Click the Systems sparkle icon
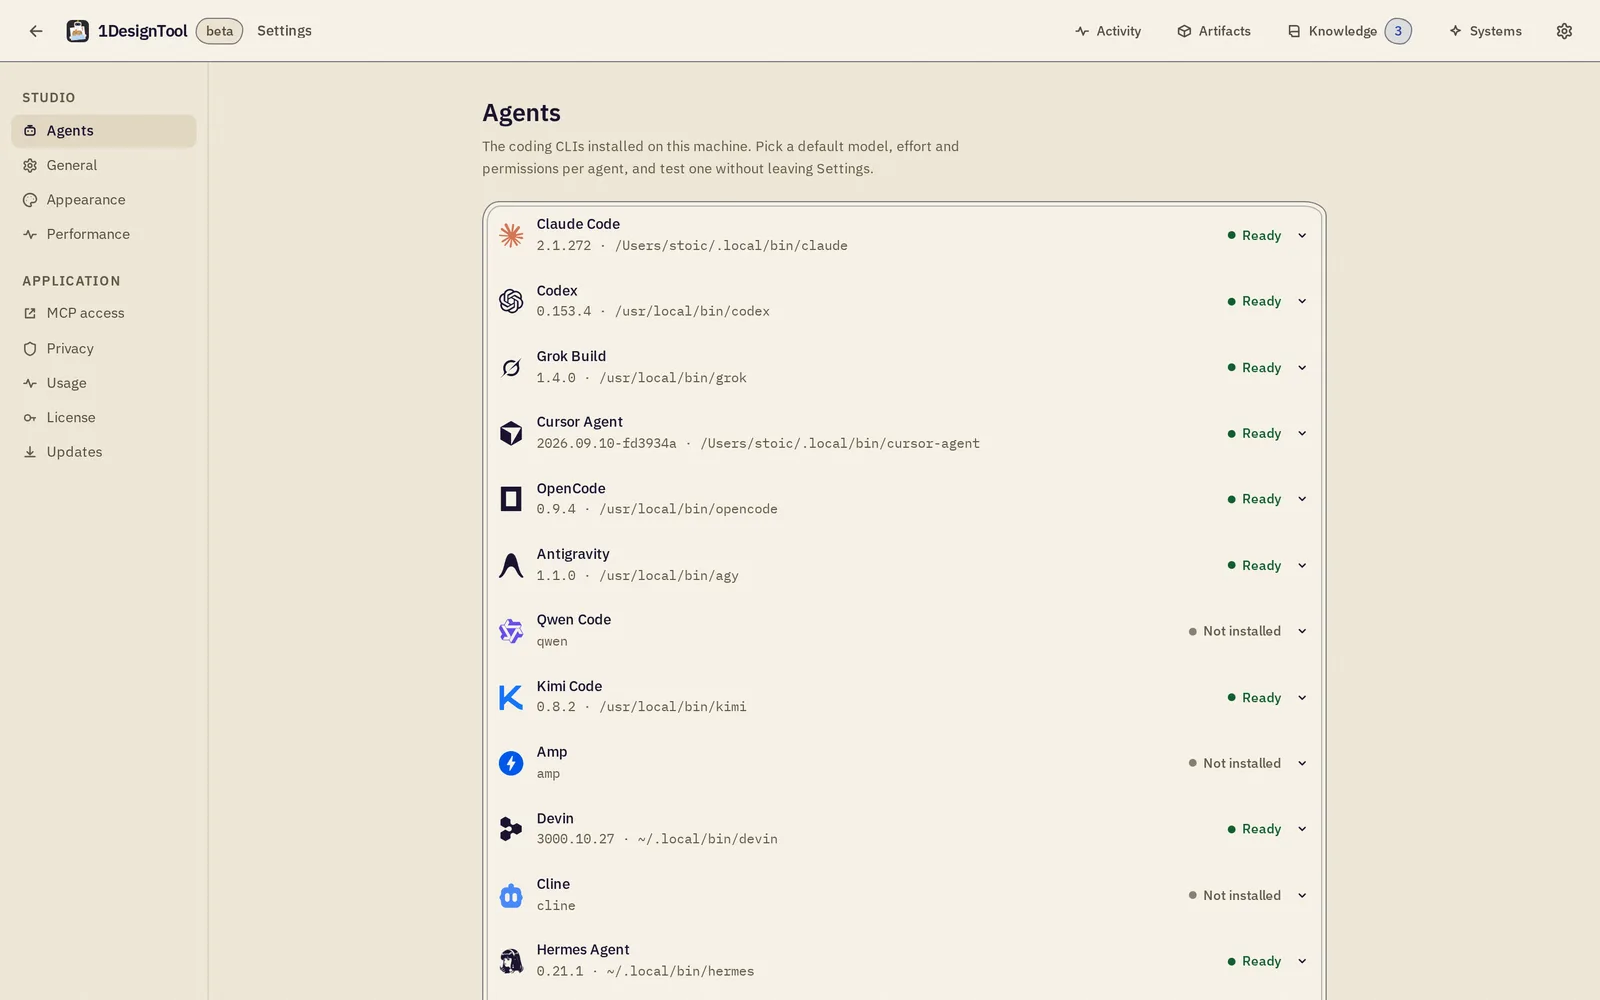 click(x=1455, y=31)
